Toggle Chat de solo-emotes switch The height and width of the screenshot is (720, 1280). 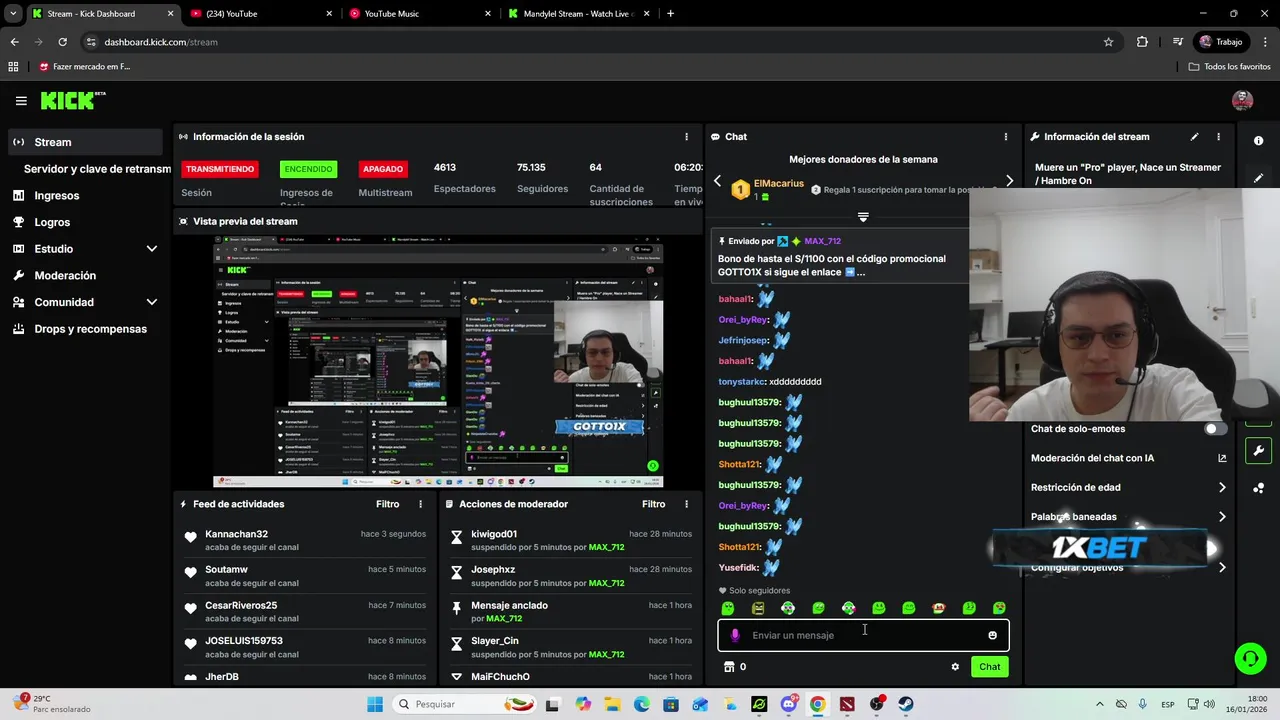pyautogui.click(x=1215, y=429)
